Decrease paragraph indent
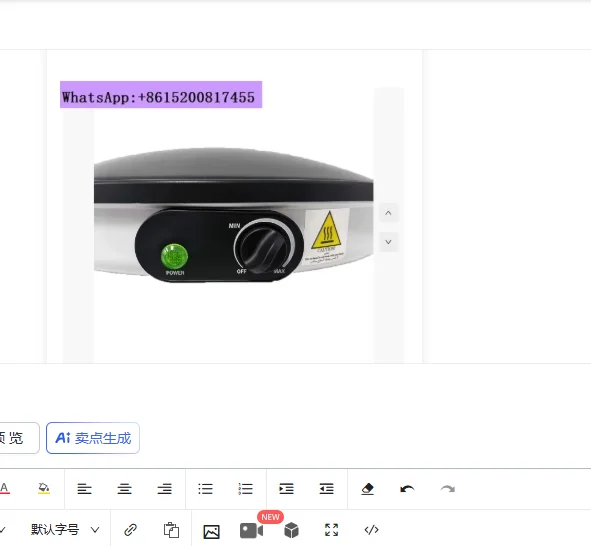The width and height of the screenshot is (591, 546). point(326,489)
